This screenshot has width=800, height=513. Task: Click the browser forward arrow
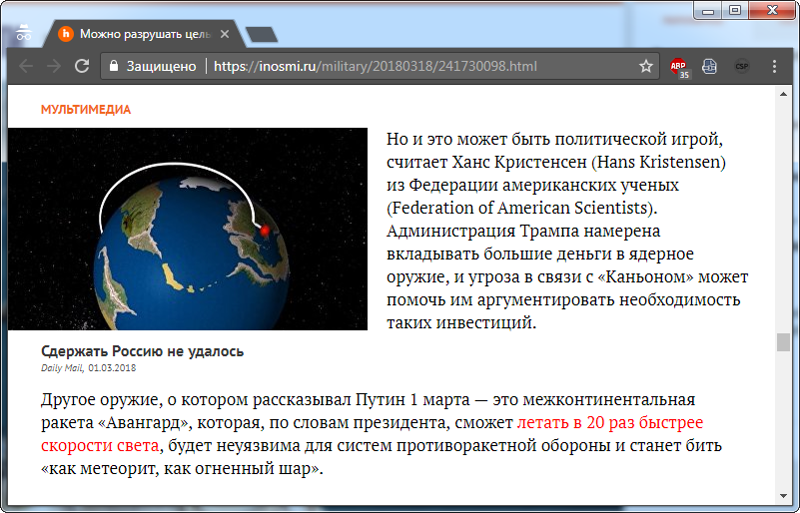point(54,67)
